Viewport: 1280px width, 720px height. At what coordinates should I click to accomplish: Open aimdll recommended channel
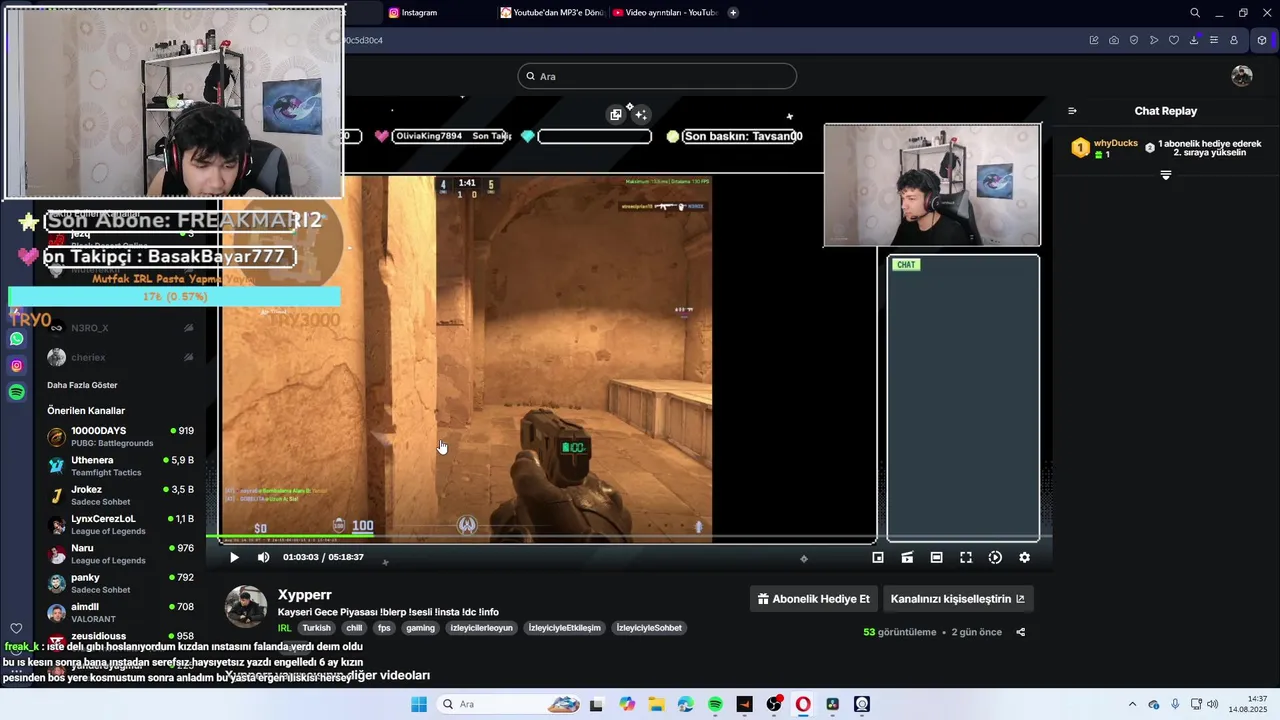tap(120, 612)
